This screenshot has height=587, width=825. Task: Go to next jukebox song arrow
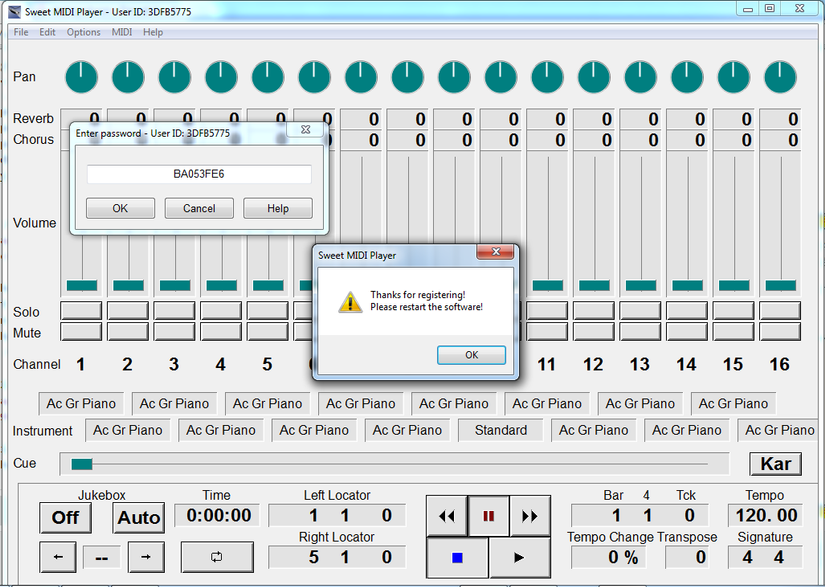tap(146, 556)
